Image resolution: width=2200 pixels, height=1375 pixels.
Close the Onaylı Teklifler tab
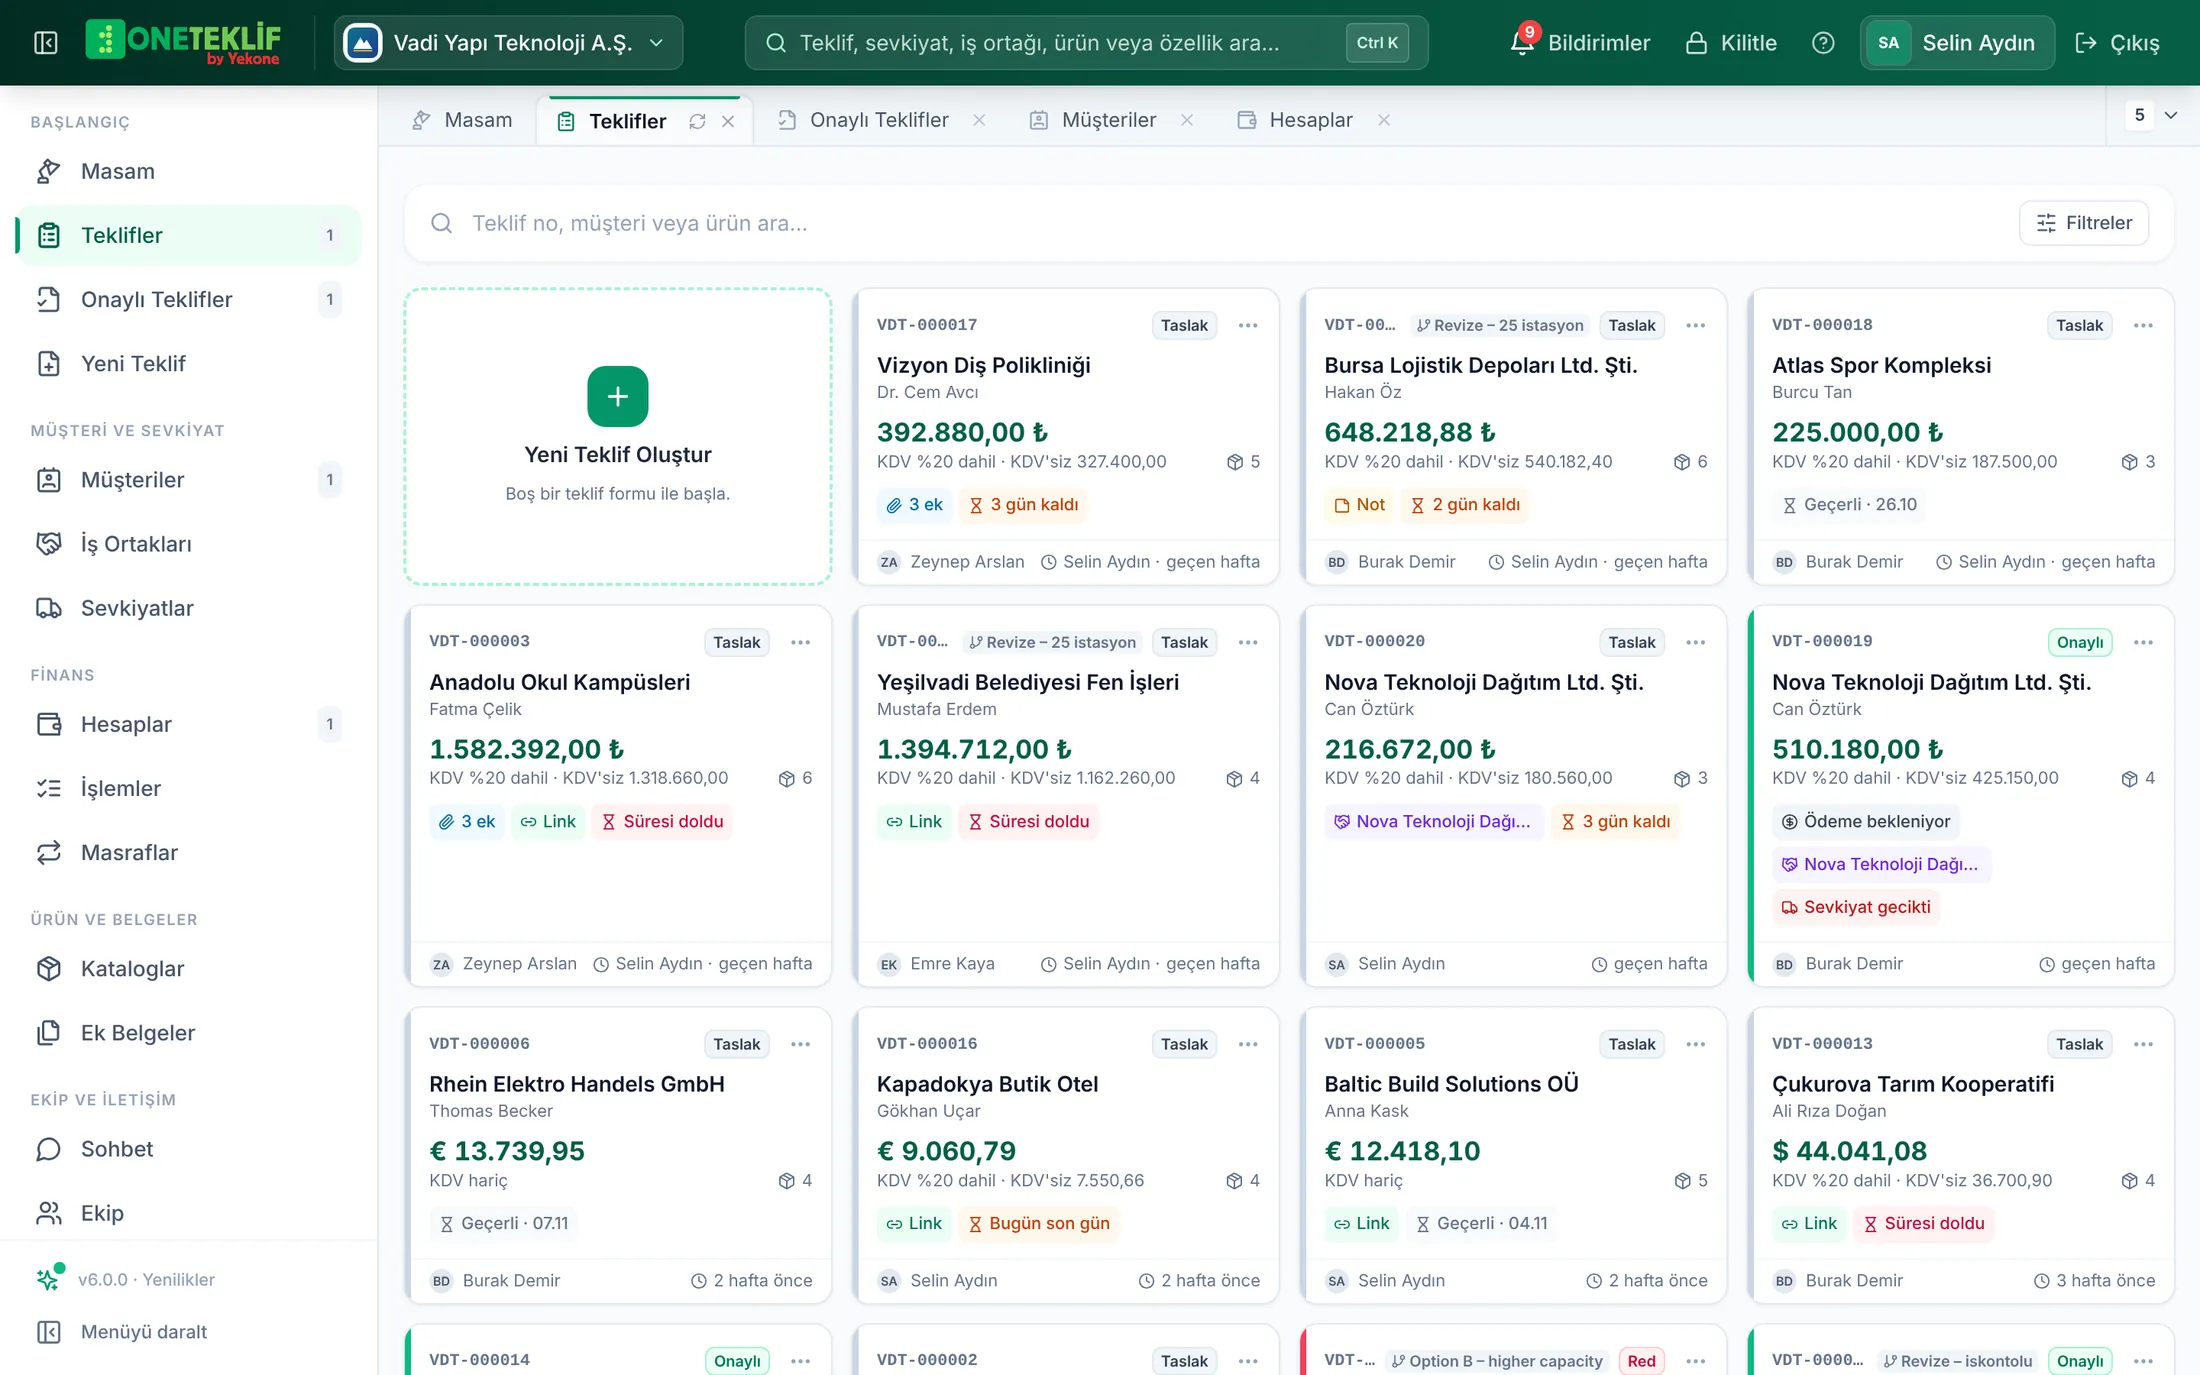pyautogui.click(x=979, y=120)
